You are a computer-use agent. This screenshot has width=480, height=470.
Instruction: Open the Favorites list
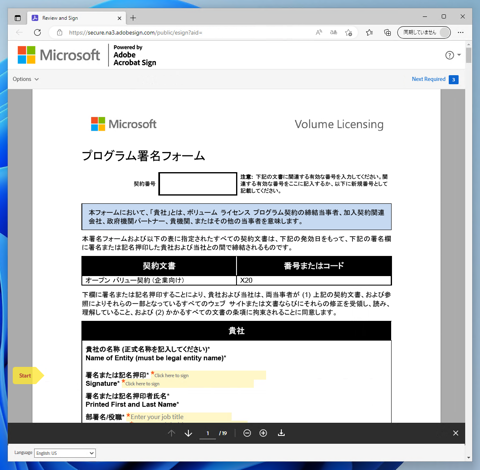(x=369, y=33)
